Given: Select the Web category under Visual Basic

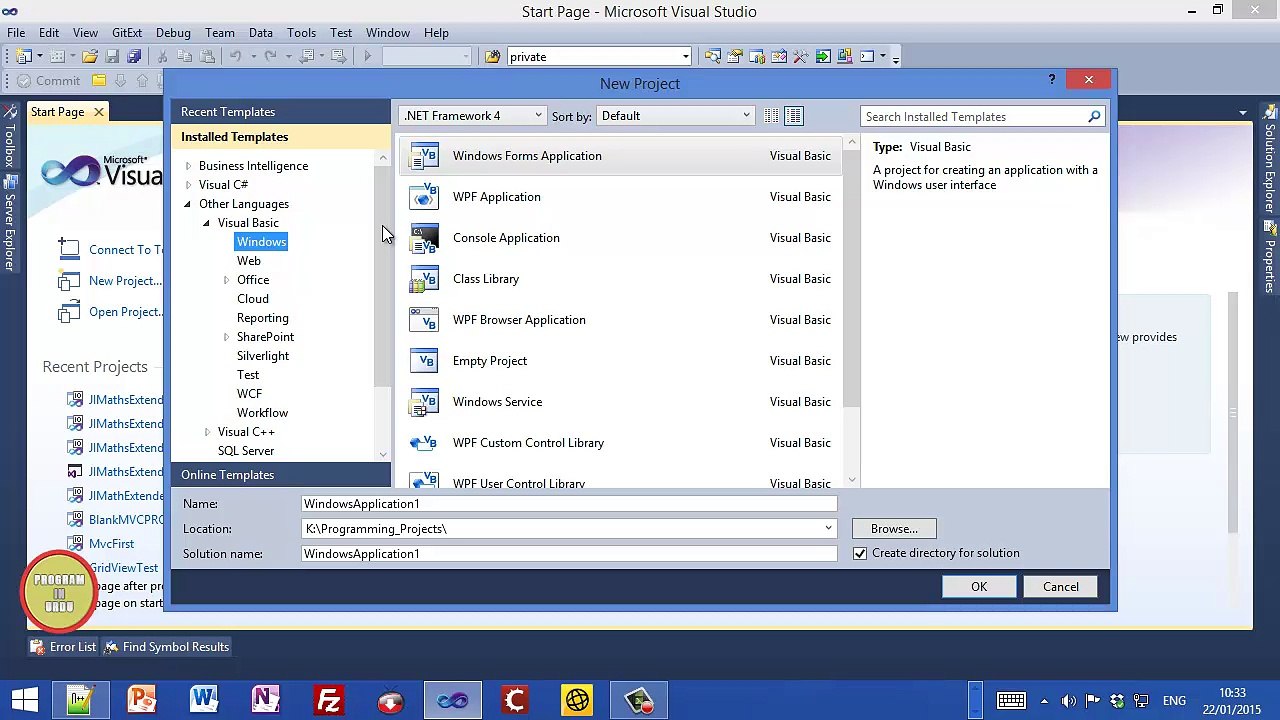Looking at the screenshot, I should click(x=249, y=261).
